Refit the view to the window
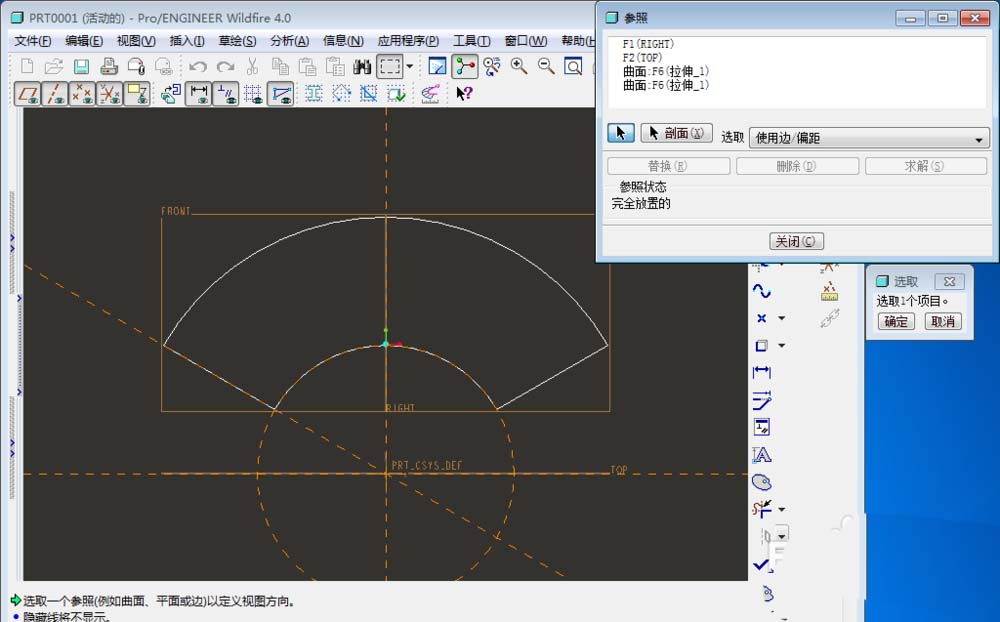This screenshot has height=622, width=1000. pyautogui.click(x=573, y=66)
